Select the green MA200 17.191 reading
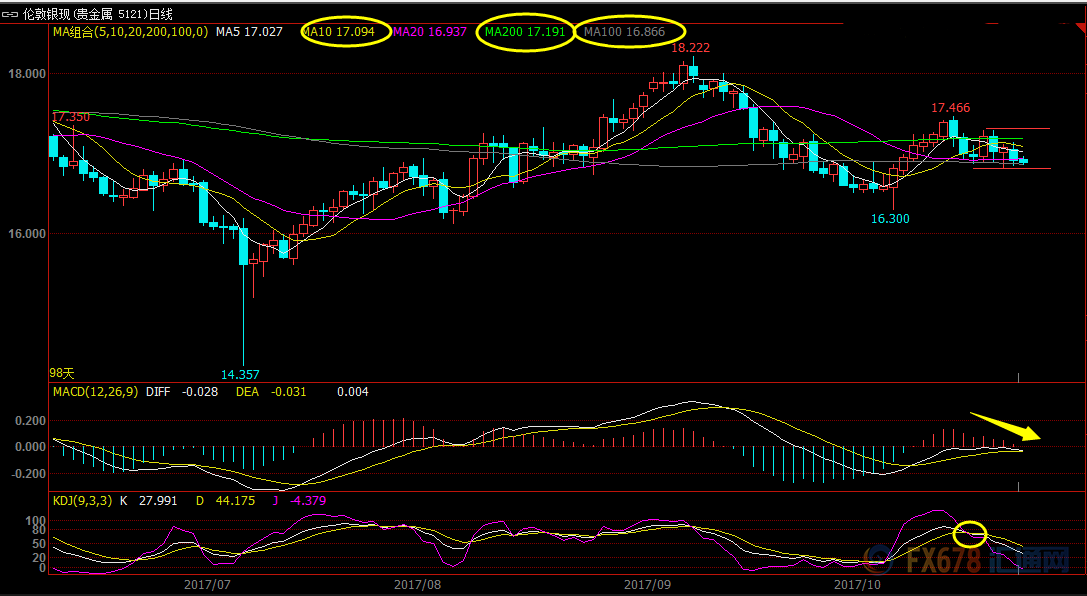 coord(525,32)
